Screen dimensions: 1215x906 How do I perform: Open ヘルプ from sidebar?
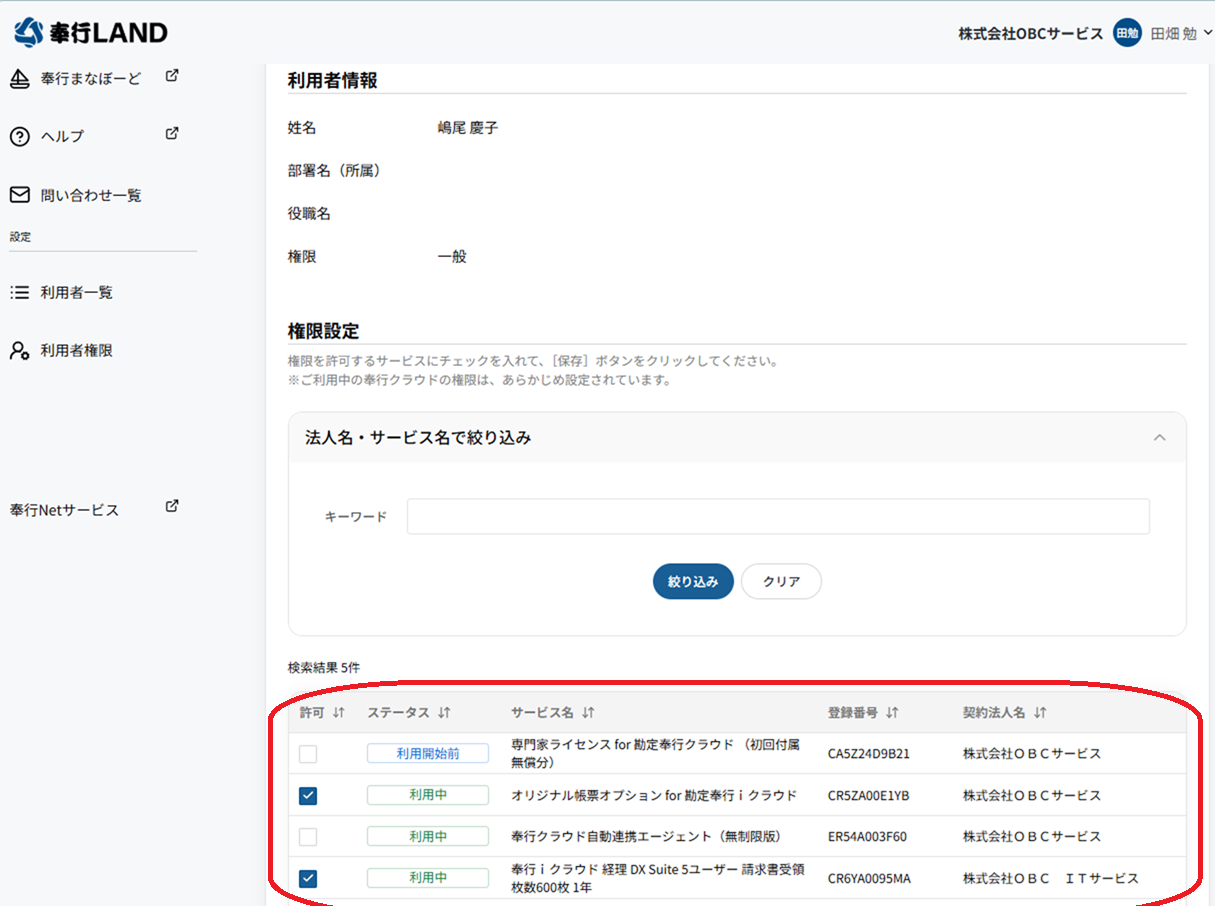tap(62, 136)
